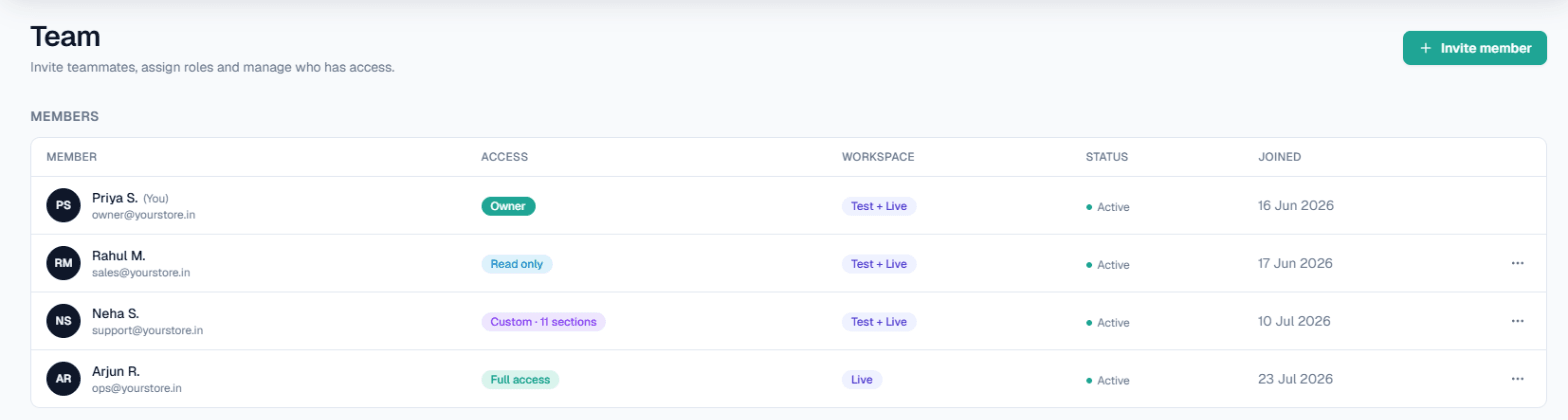
Task: Click the email ops@yourstore.in
Action: coord(137,388)
